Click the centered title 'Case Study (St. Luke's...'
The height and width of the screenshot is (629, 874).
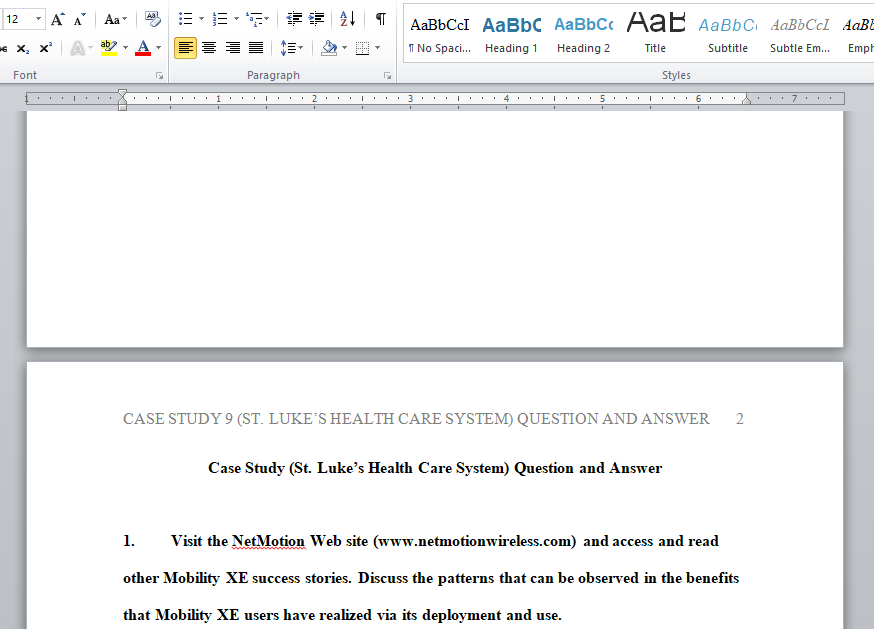coord(435,468)
